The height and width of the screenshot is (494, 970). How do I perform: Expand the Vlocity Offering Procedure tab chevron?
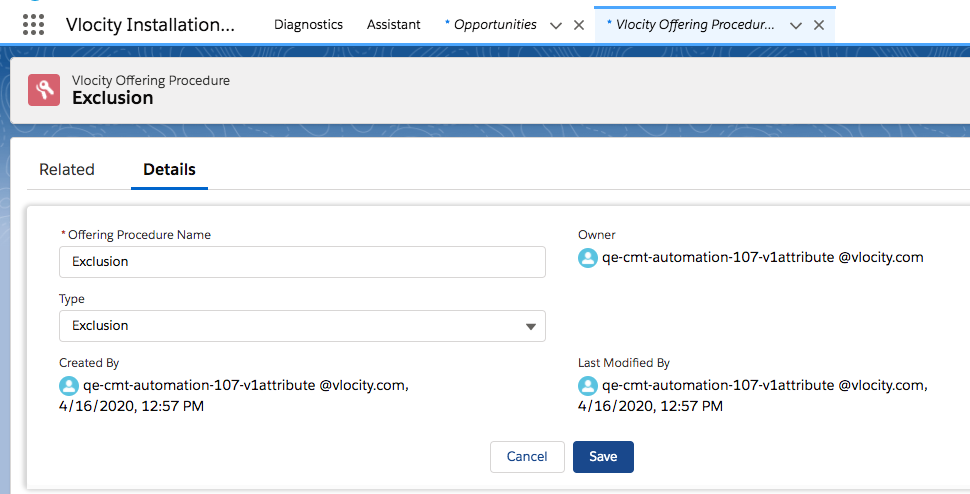coord(796,25)
